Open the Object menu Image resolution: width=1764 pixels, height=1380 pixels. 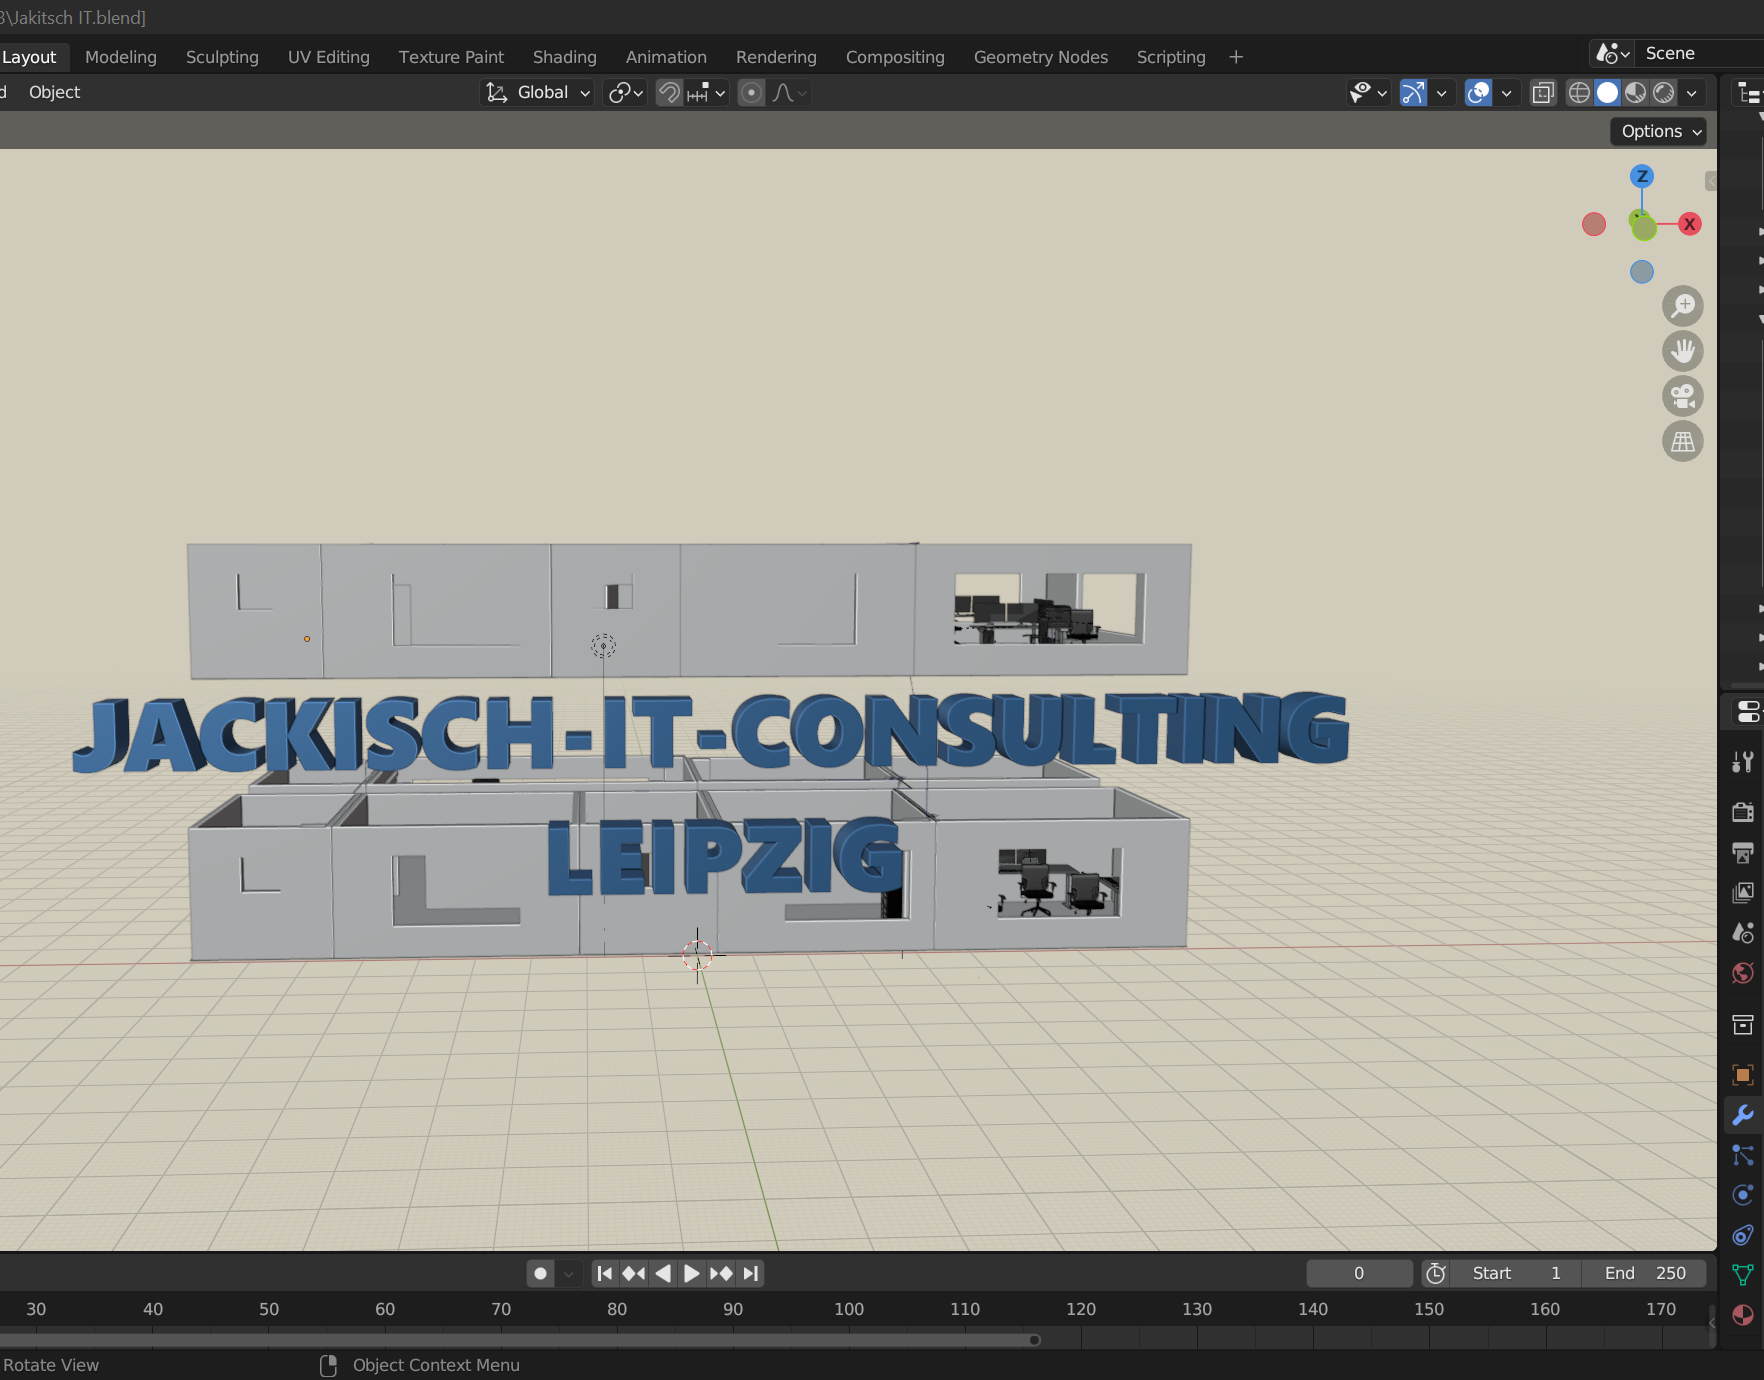coord(54,92)
